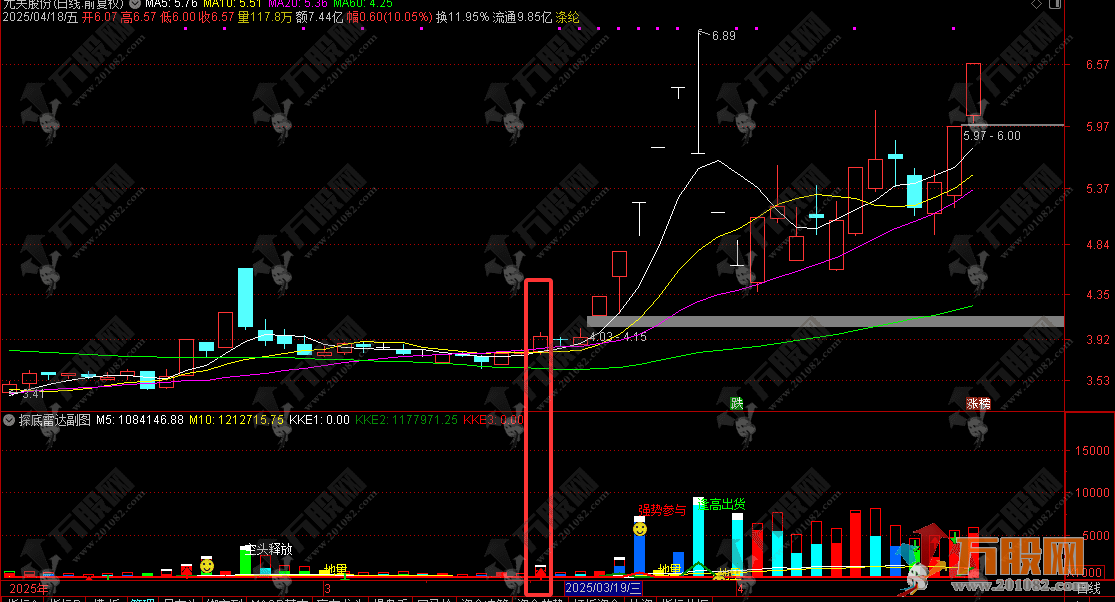Click the date 2025/04/18/五 in the header
Screen dimensions: 1115x602
[x=41, y=17]
